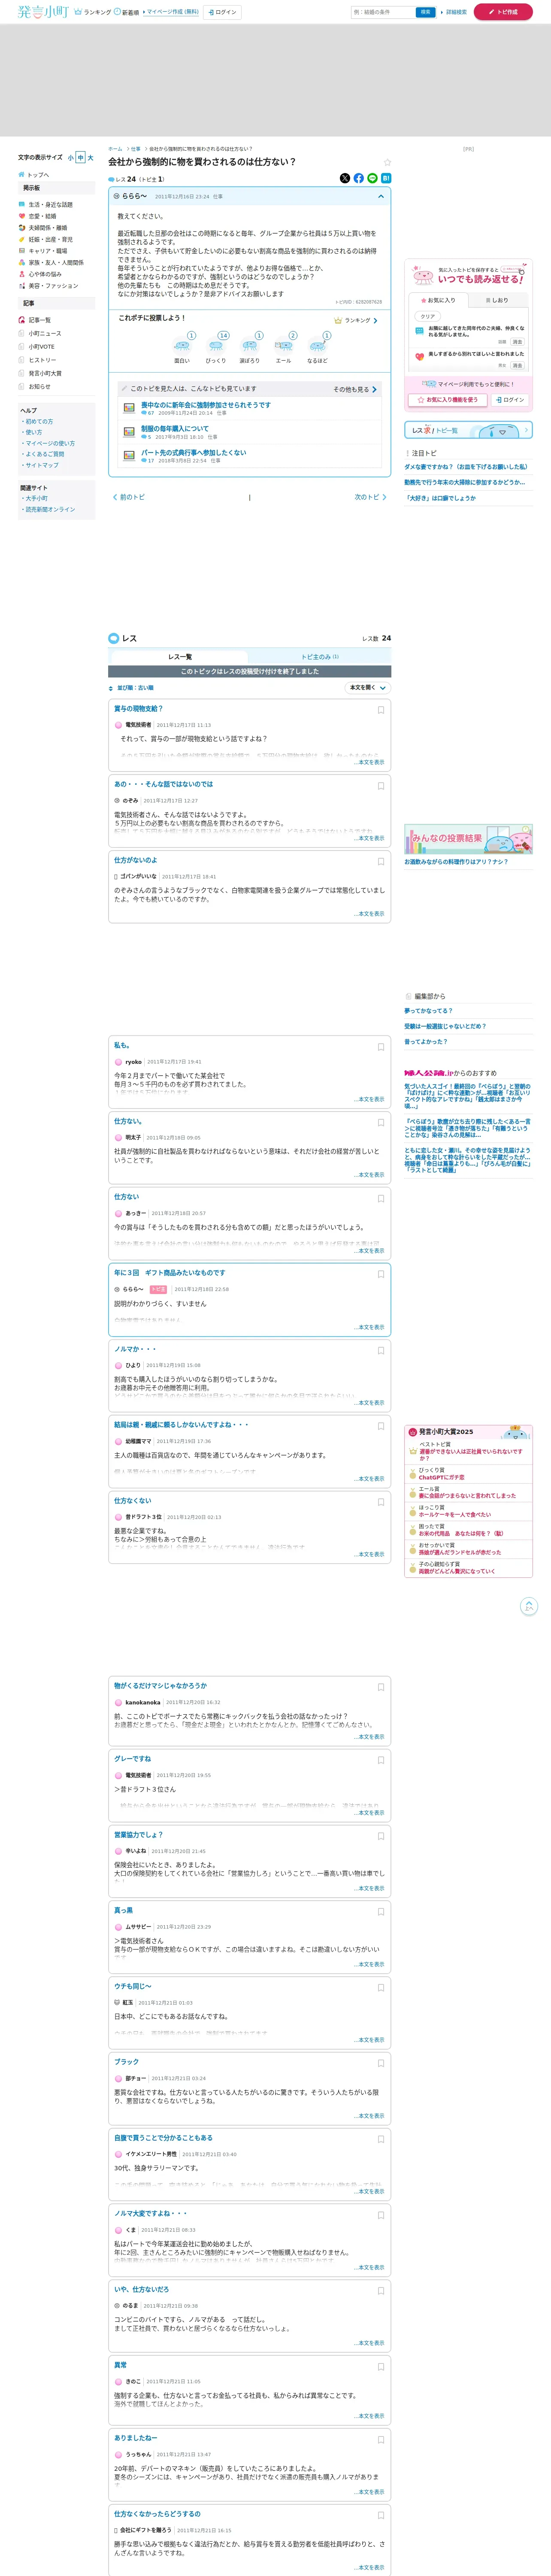This screenshot has width=551, height=2576.
Task: Set text size to 小
Action: coord(71,158)
